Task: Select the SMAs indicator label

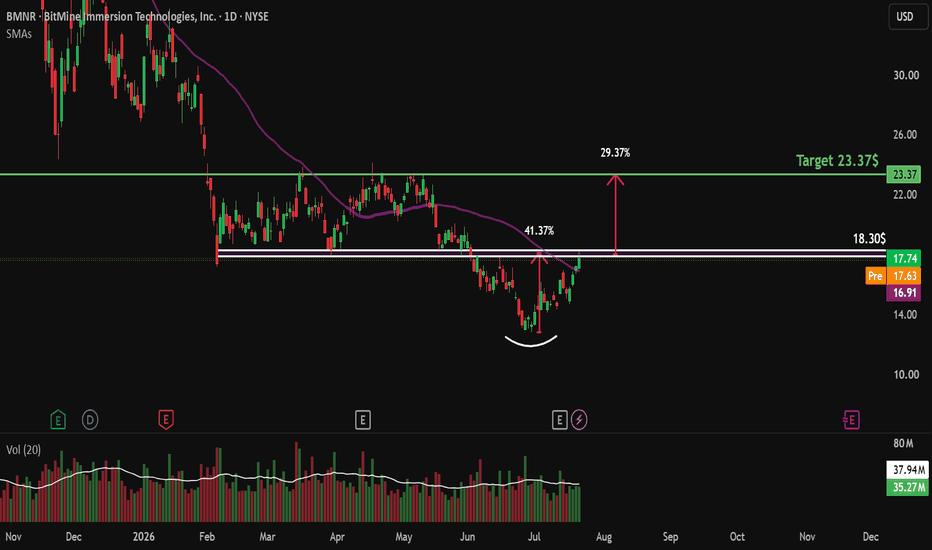Action: click(19, 34)
